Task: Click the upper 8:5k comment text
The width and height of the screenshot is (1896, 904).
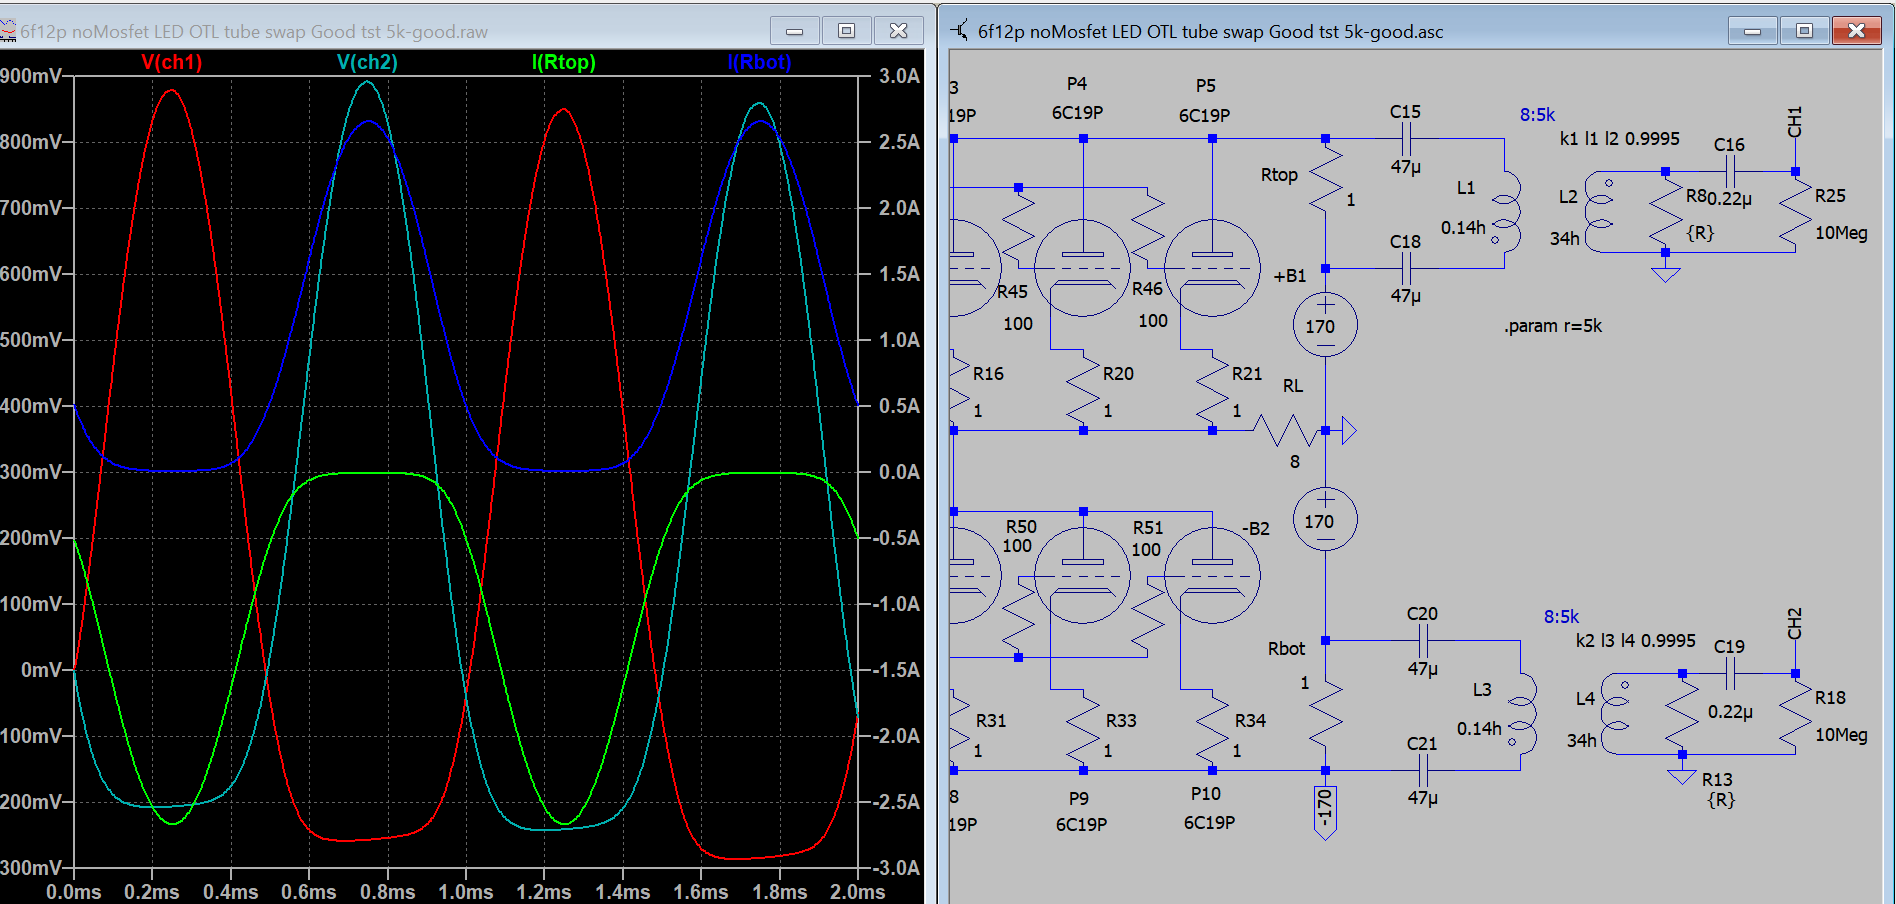Action: click(1538, 115)
